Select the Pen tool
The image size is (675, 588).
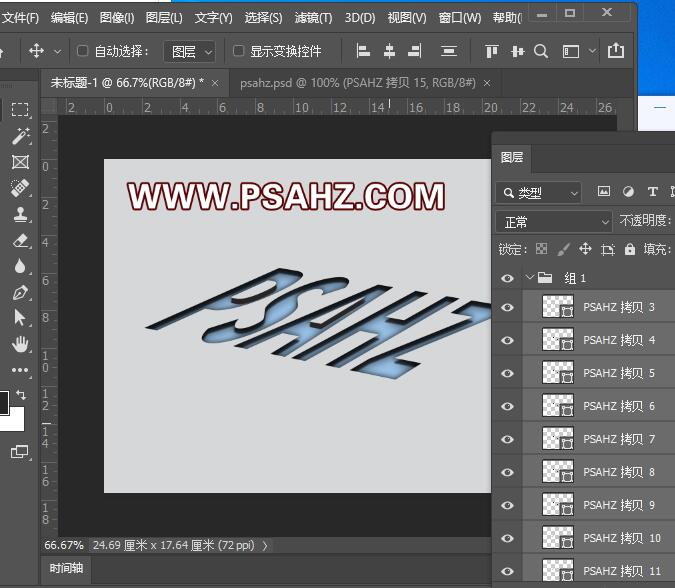[20, 292]
